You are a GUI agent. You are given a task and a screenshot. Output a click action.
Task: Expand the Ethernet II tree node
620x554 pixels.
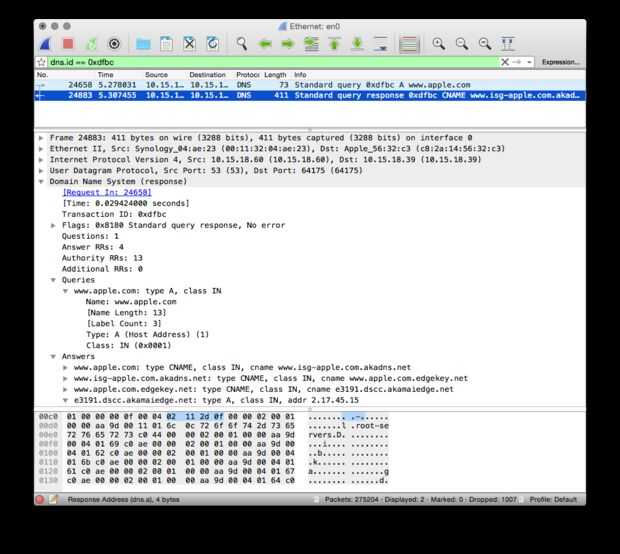[x=41, y=149]
